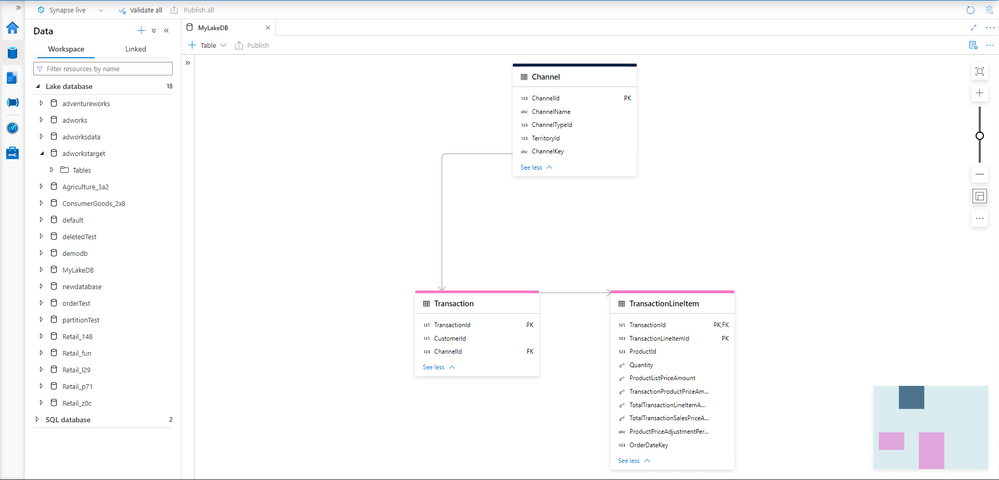The width and height of the screenshot is (999, 480).
Task: Click Validate all
Action: [140, 10]
